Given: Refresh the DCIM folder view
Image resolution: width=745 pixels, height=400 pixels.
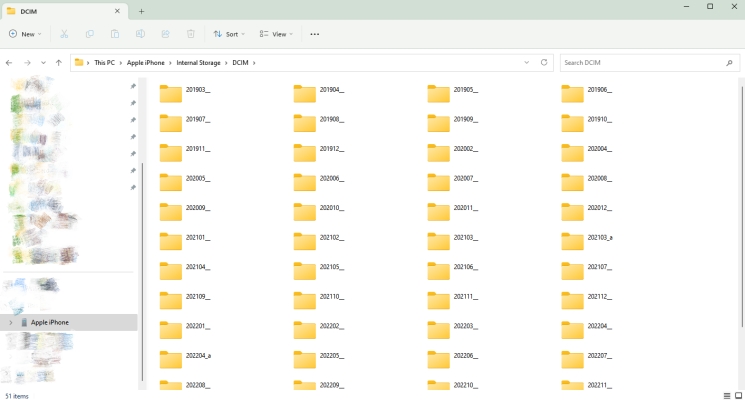Looking at the screenshot, I should (x=544, y=62).
